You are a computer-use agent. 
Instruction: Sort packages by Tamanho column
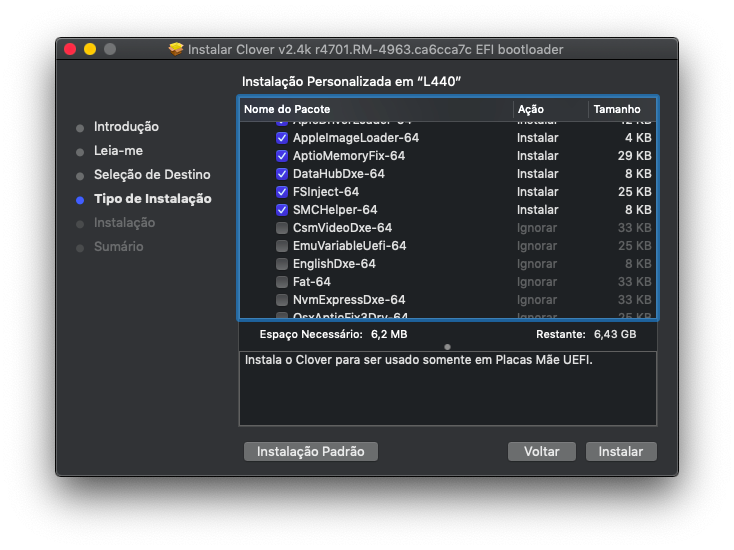point(622,109)
